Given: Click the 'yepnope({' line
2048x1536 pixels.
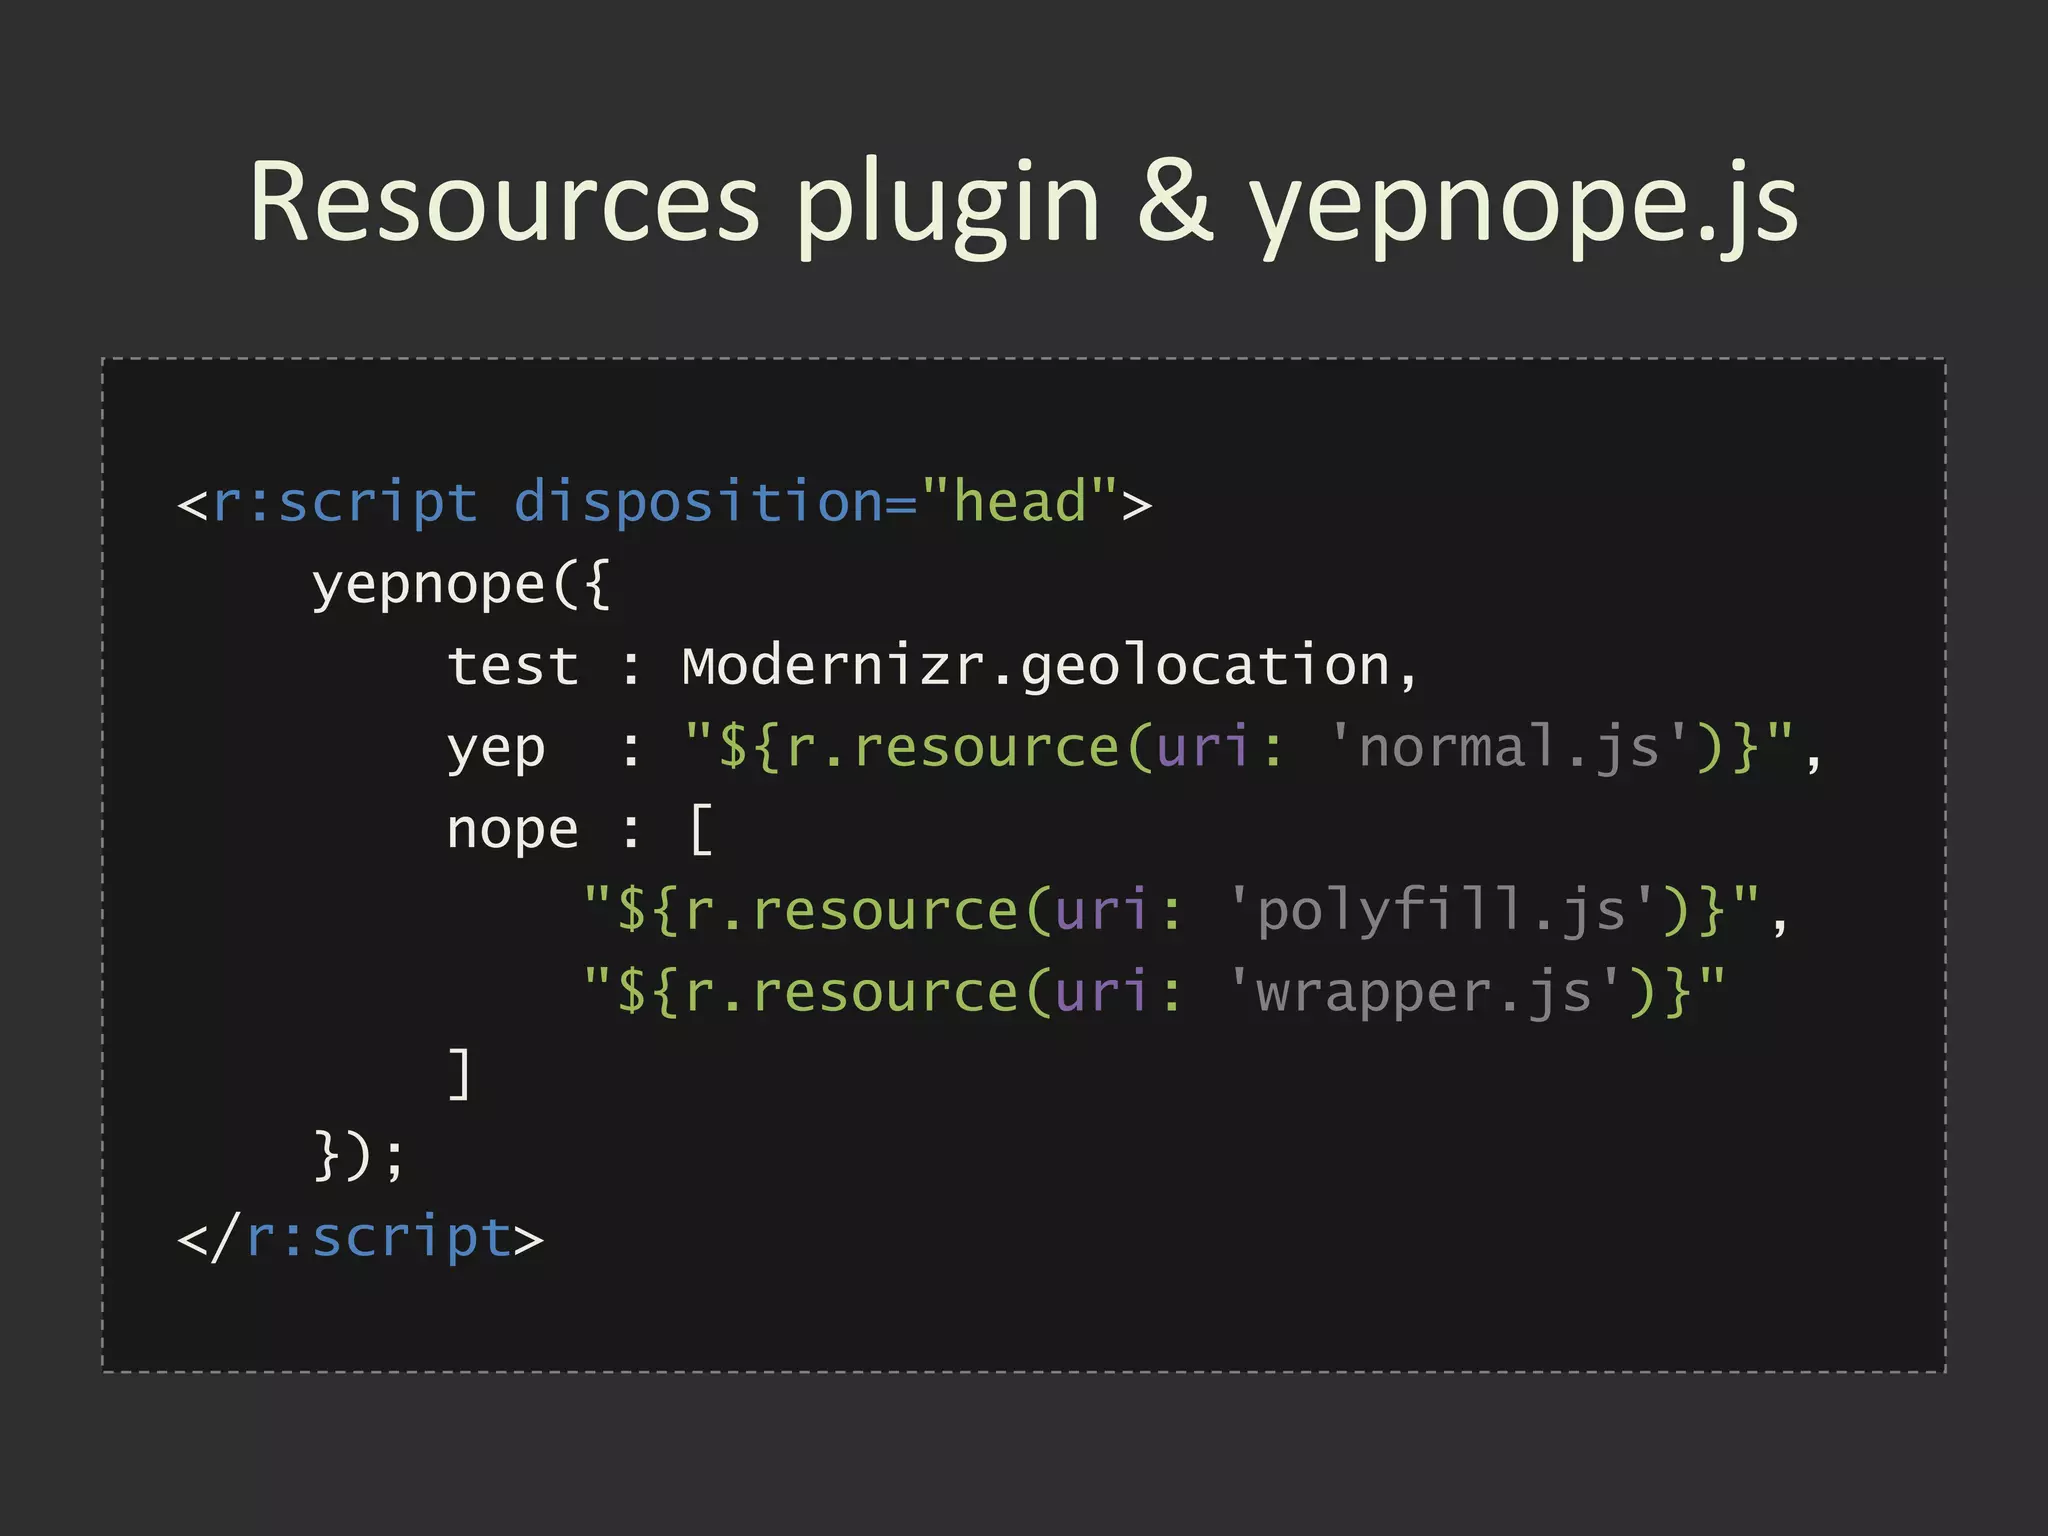Looking at the screenshot, I should tap(461, 585).
